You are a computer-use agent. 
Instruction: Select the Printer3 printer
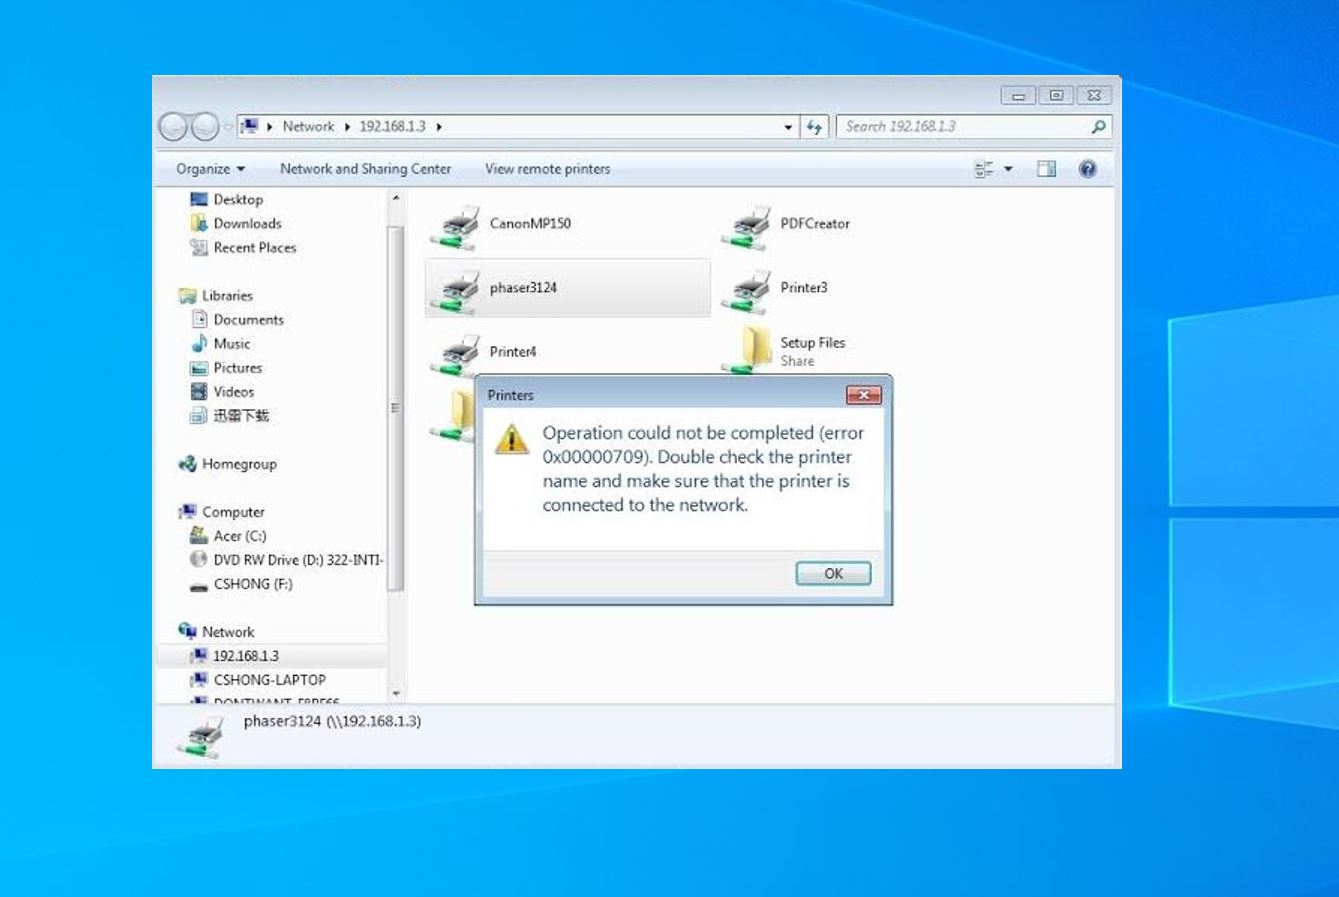coord(804,287)
